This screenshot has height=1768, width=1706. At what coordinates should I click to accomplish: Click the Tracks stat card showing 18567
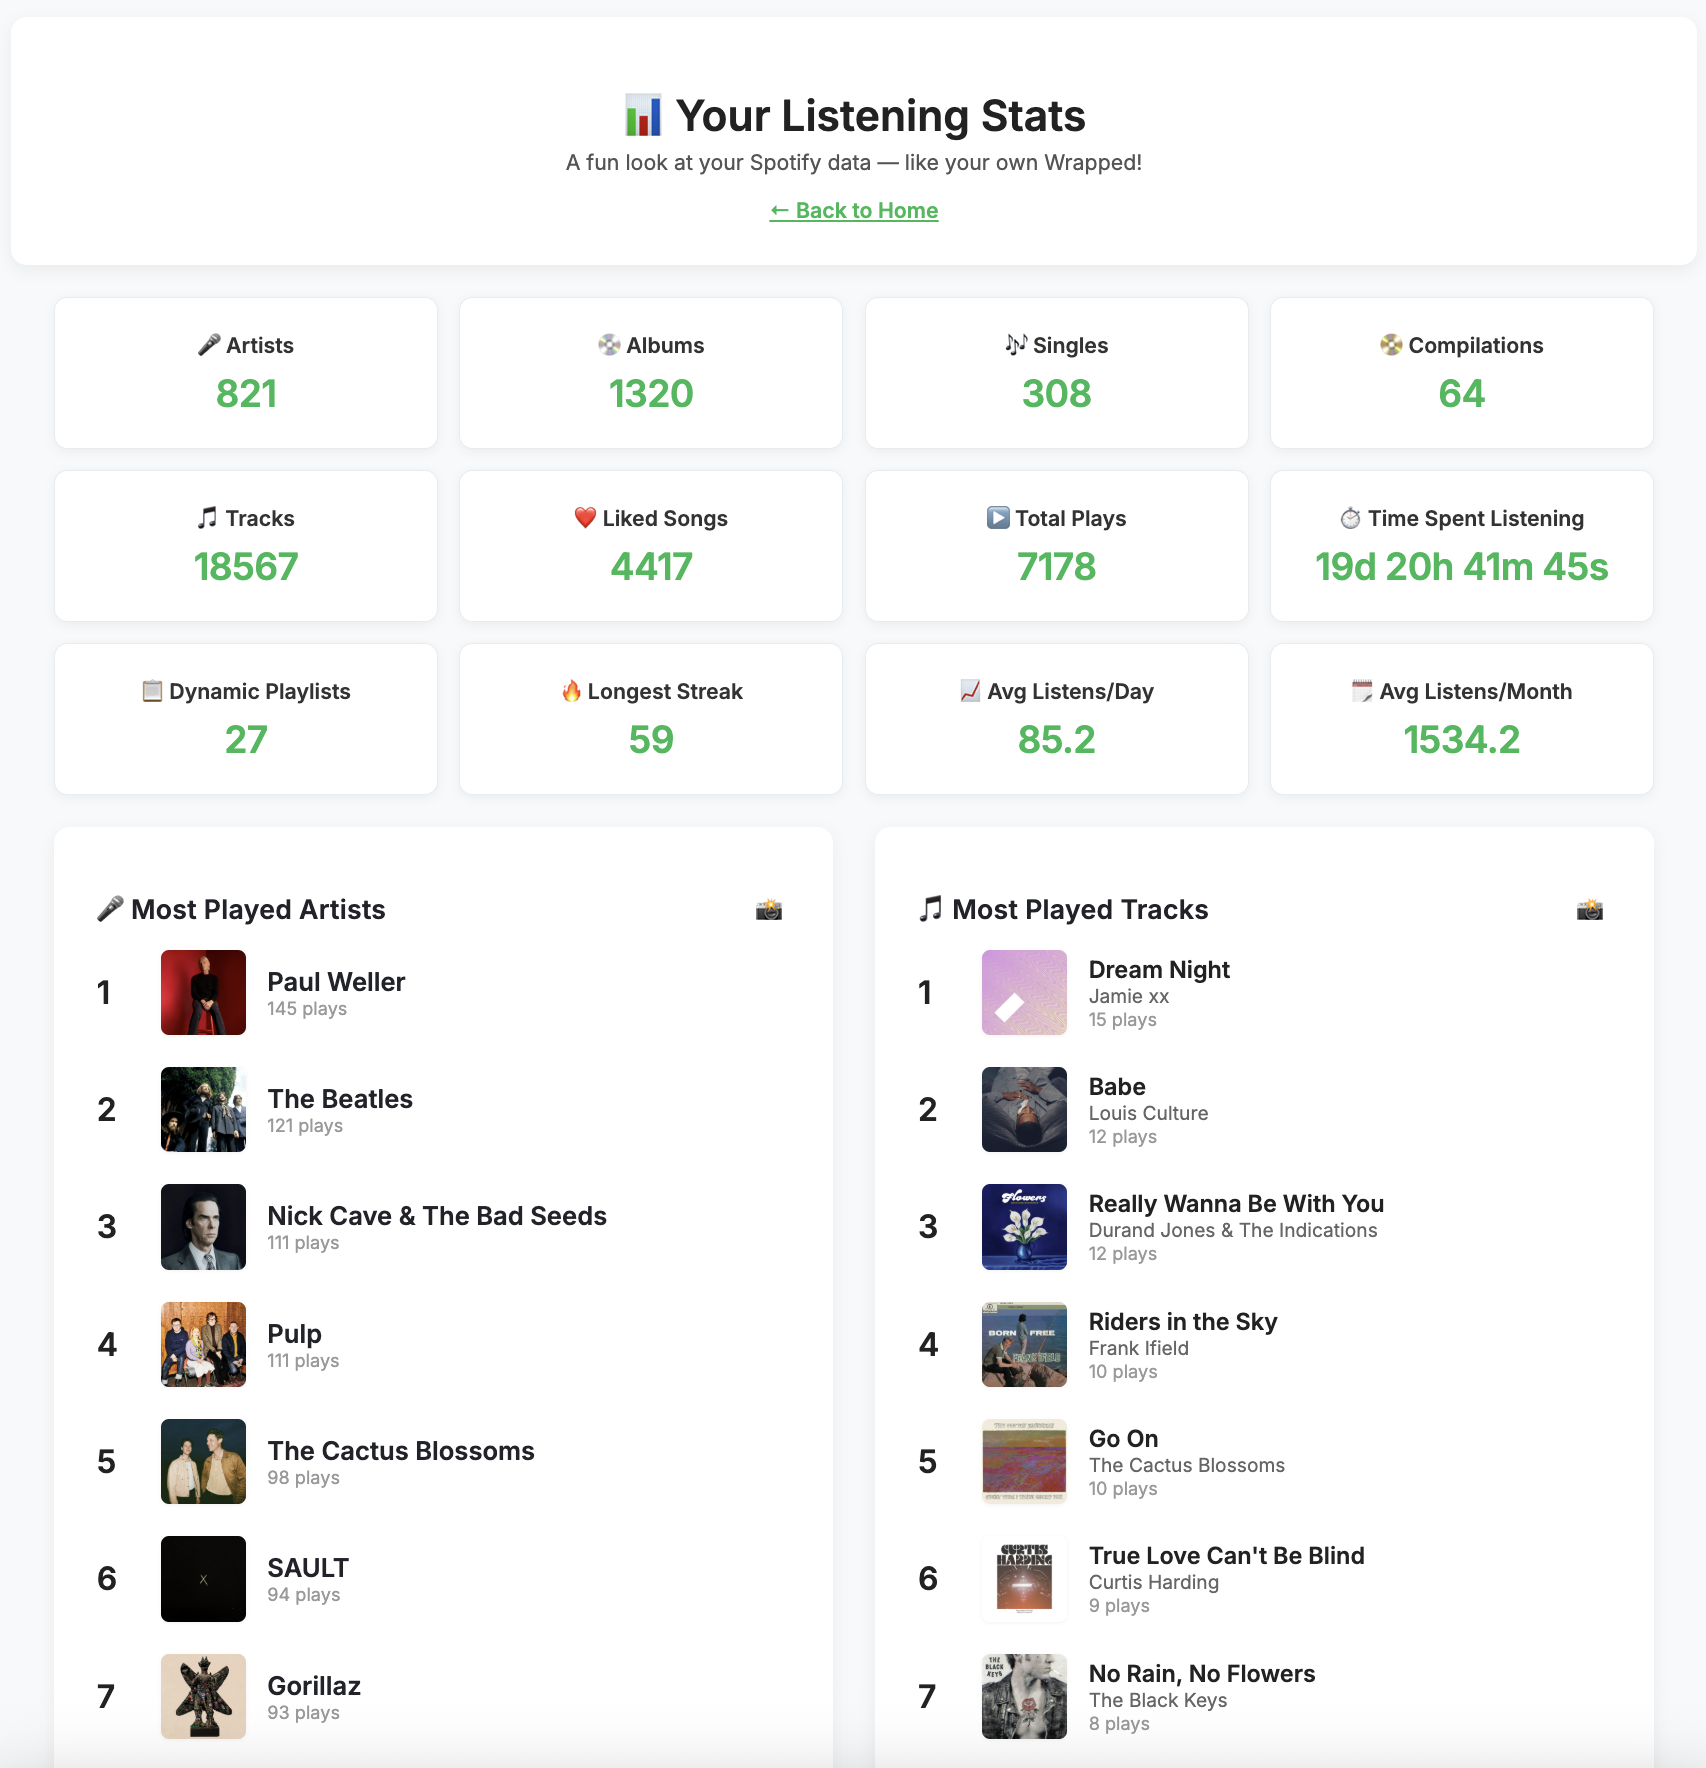point(245,545)
